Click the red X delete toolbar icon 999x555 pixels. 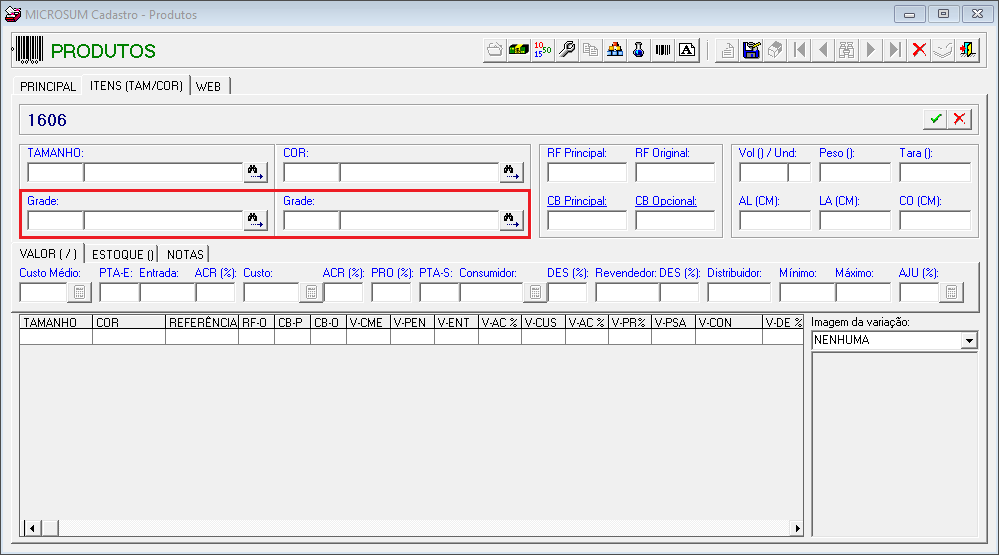[x=919, y=50]
